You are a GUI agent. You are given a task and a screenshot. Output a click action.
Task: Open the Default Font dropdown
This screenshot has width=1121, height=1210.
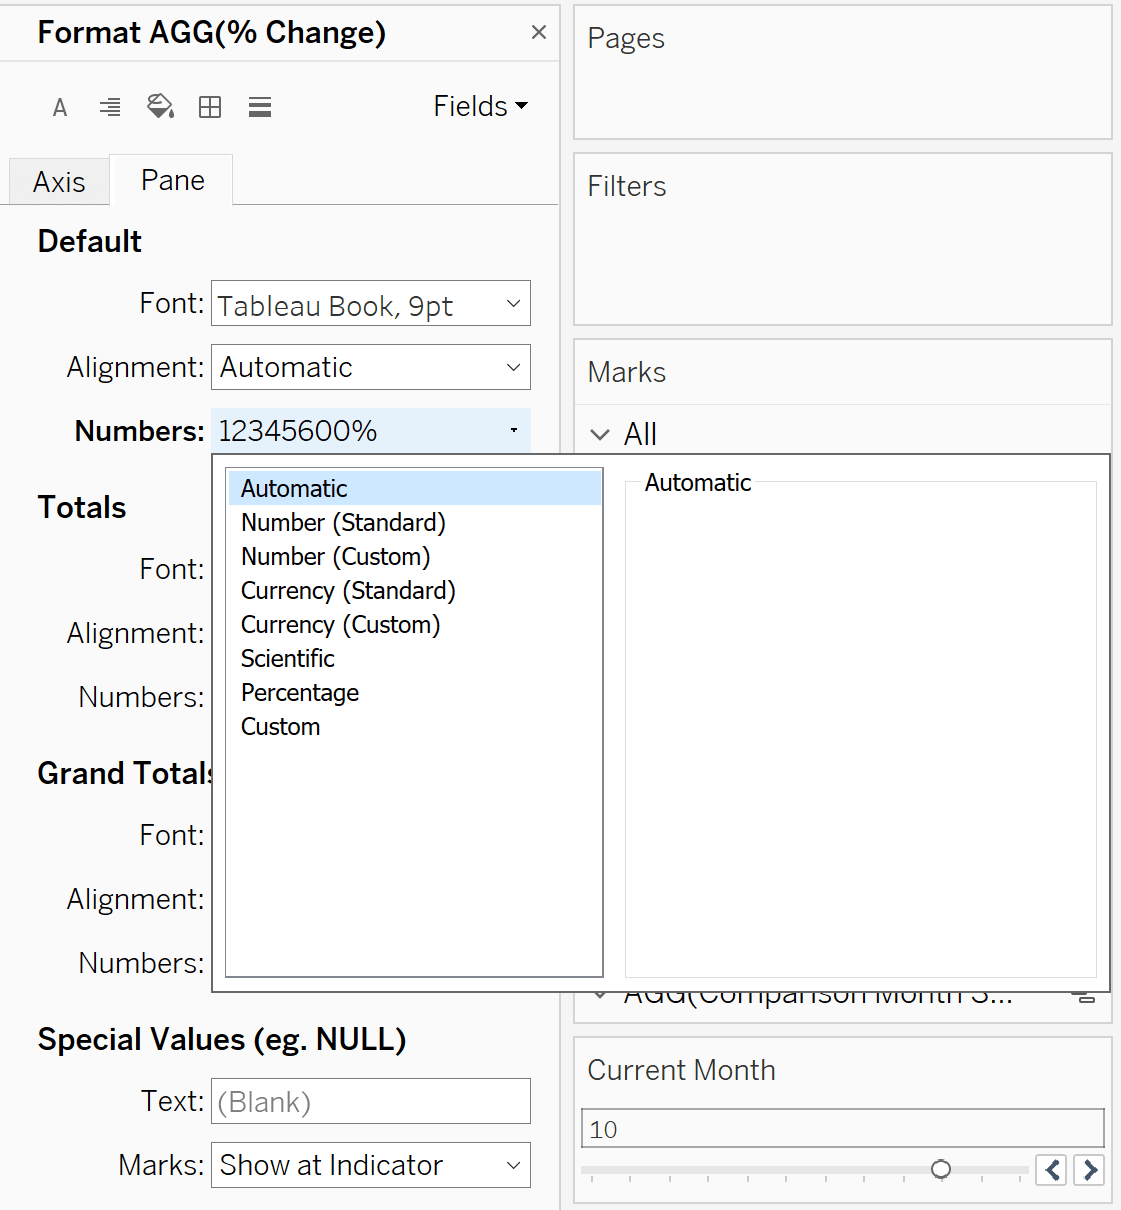(371, 304)
